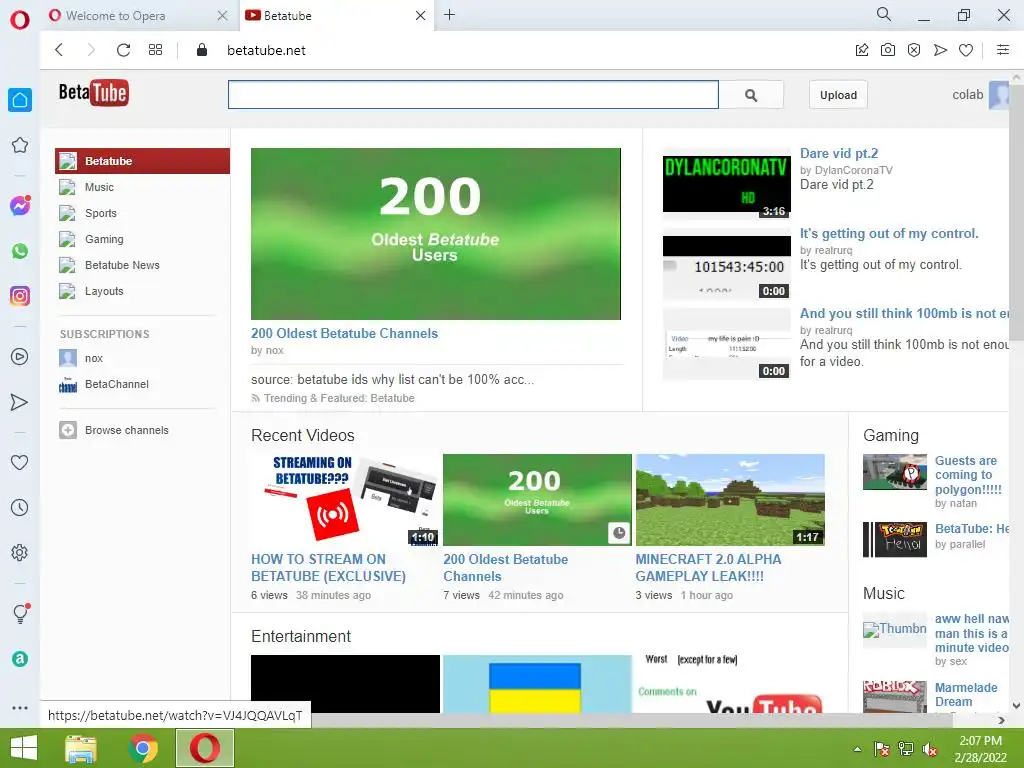Open History clock icon in sidebar
This screenshot has height=768, width=1024.
(x=20, y=507)
